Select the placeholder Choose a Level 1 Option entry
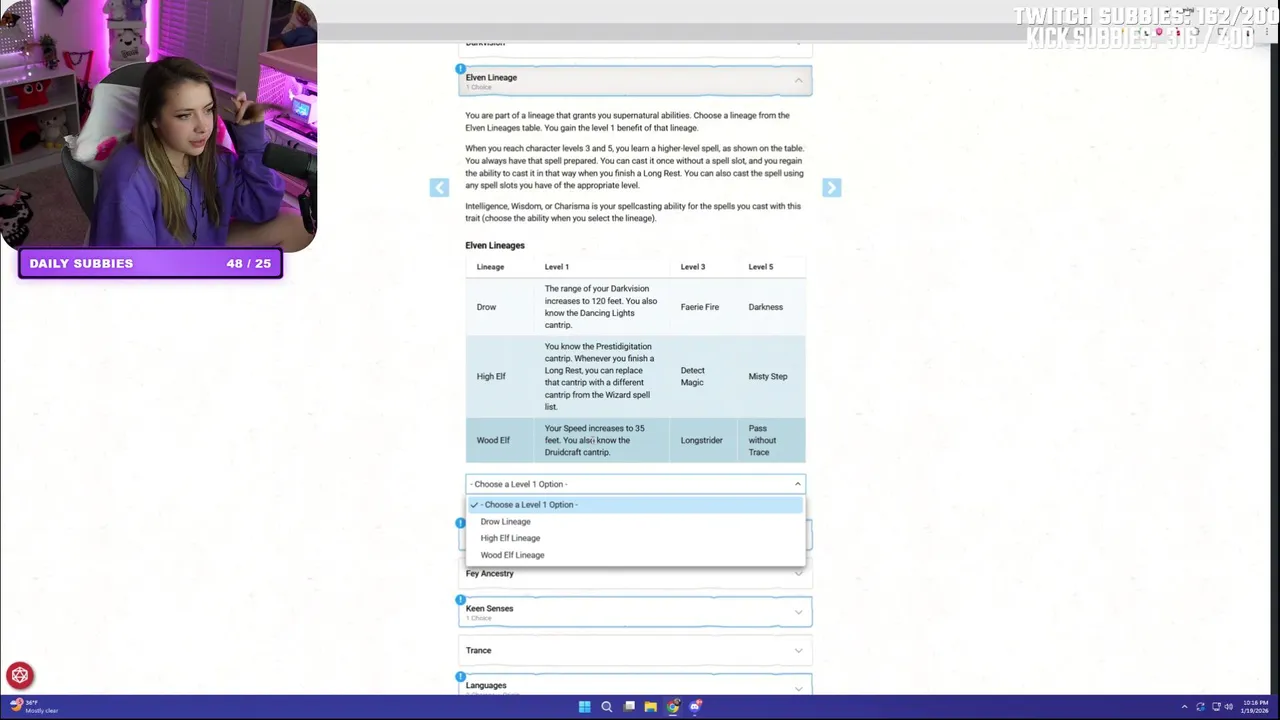Viewport: 1280px width, 720px height. click(x=635, y=504)
